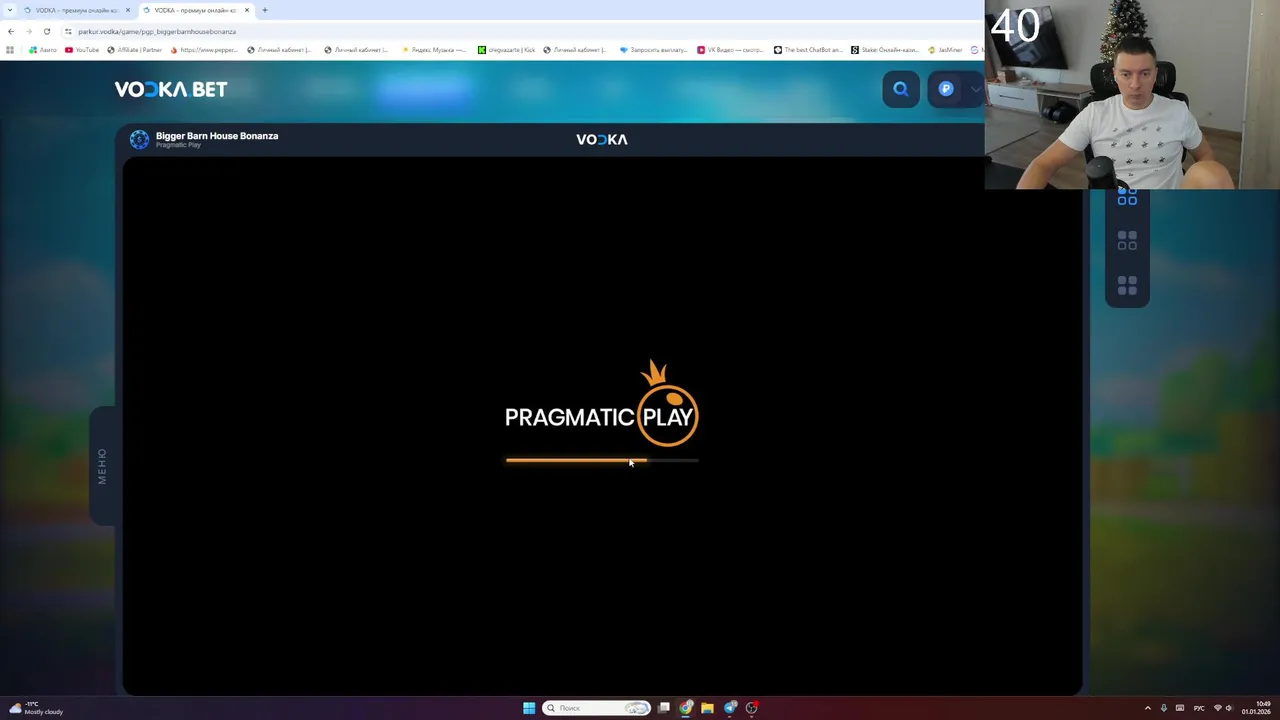
Task: Open the VK Видео bookmark
Action: click(731, 50)
